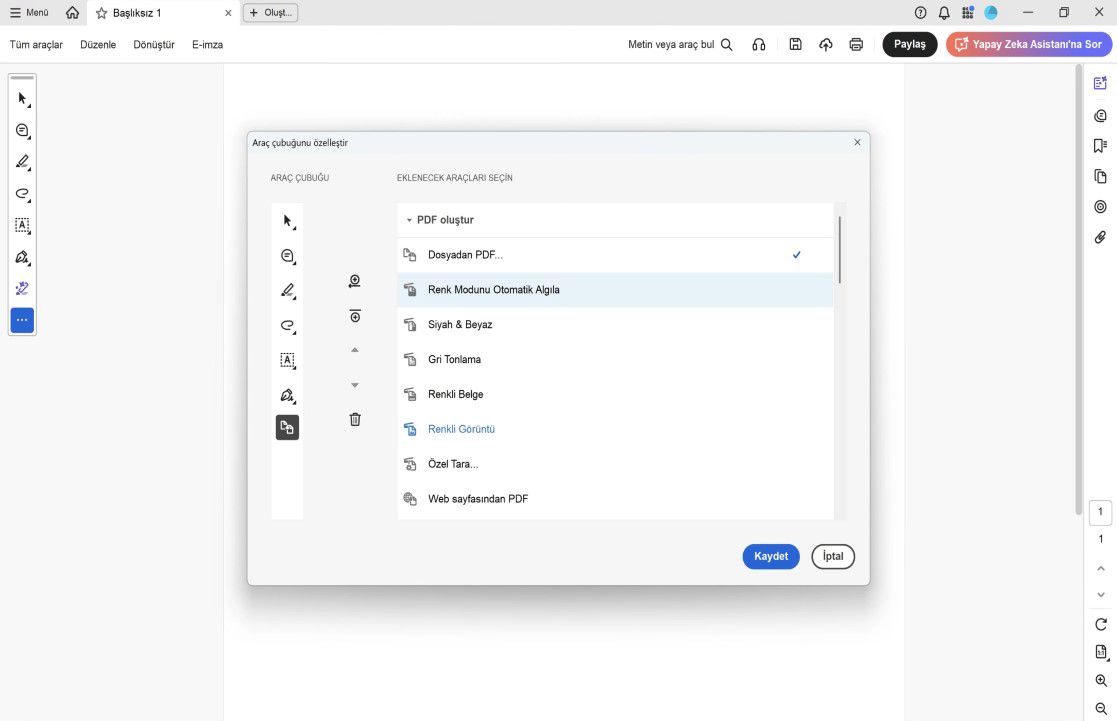Open the Düzenle menu tab

click(x=98, y=45)
